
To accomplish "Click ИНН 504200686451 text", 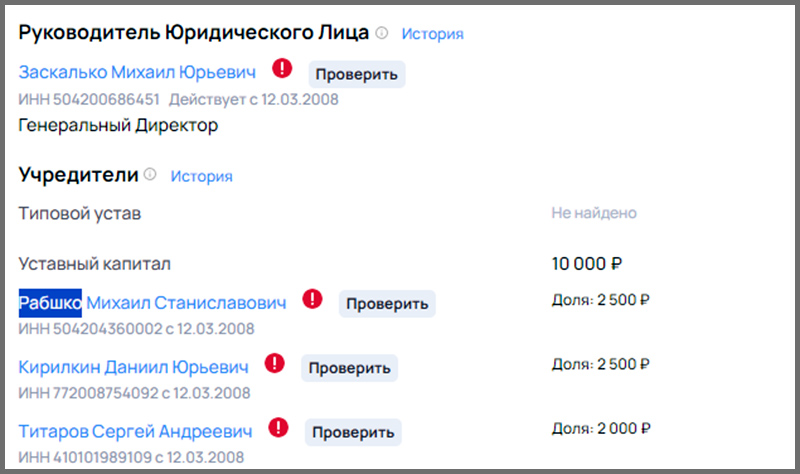I will pyautogui.click(x=89, y=99).
